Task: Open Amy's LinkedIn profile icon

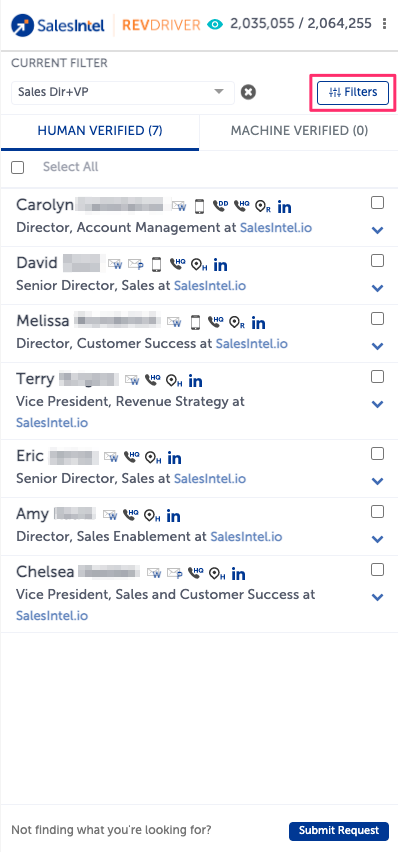Action: tap(173, 515)
